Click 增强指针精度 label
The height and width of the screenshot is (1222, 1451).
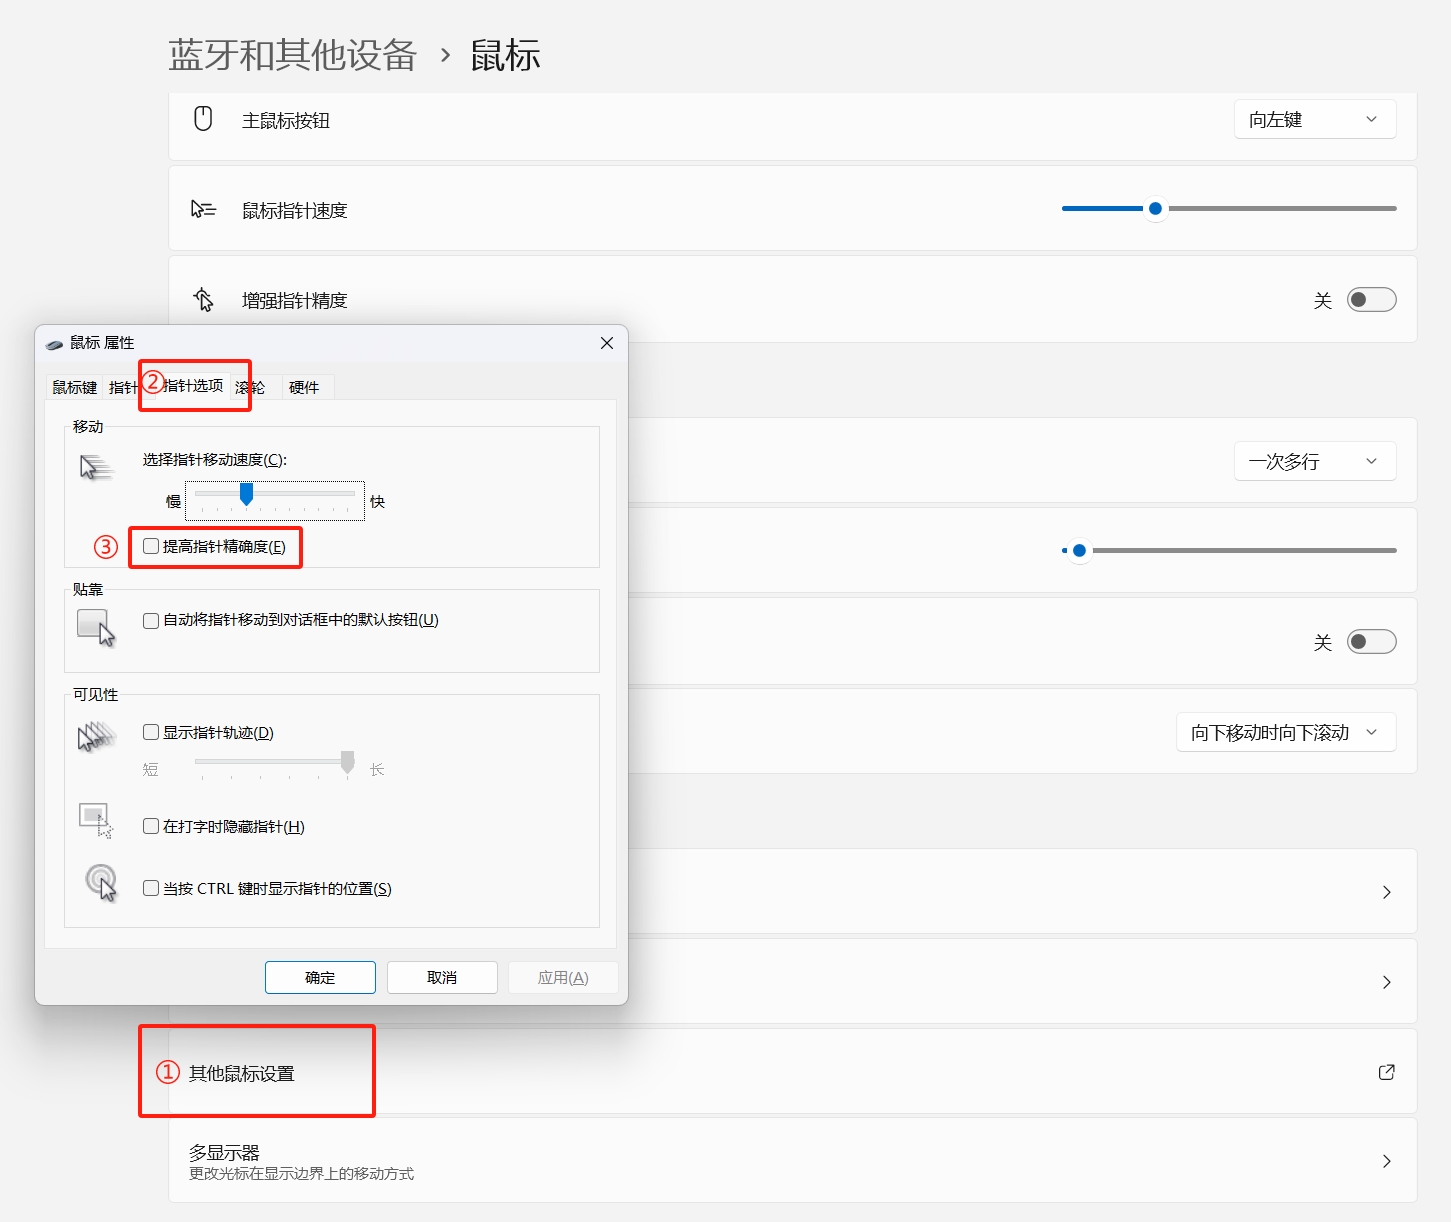tap(295, 300)
